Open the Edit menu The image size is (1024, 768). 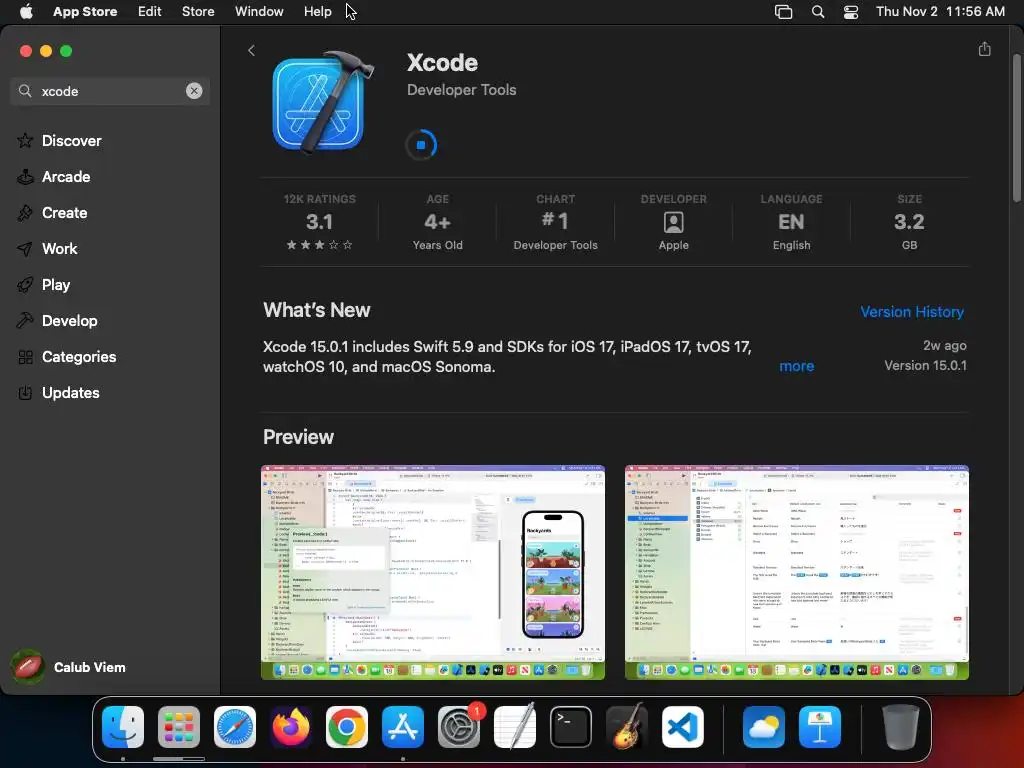coord(150,11)
